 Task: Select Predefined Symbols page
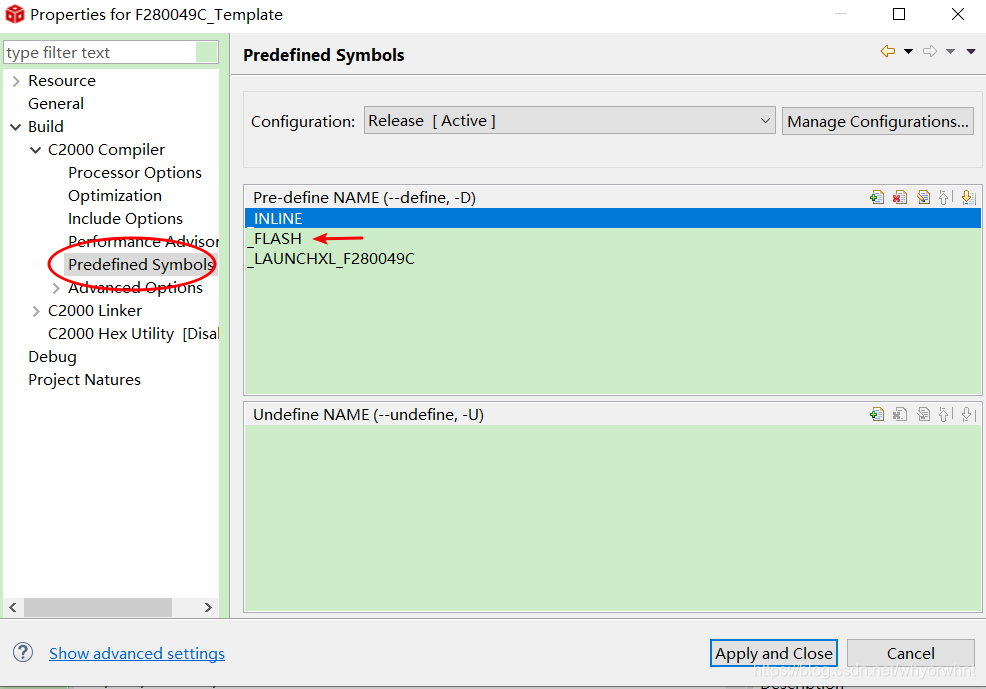click(x=141, y=265)
